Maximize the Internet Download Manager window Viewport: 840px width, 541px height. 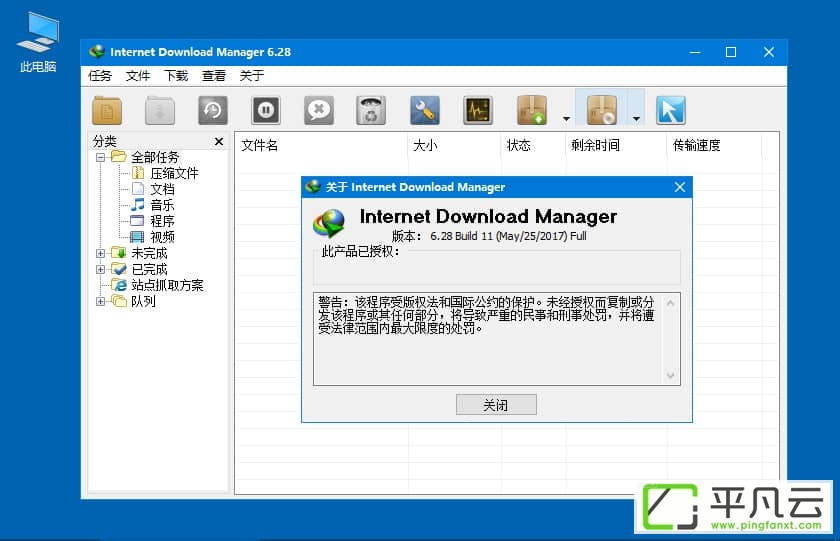(731, 52)
